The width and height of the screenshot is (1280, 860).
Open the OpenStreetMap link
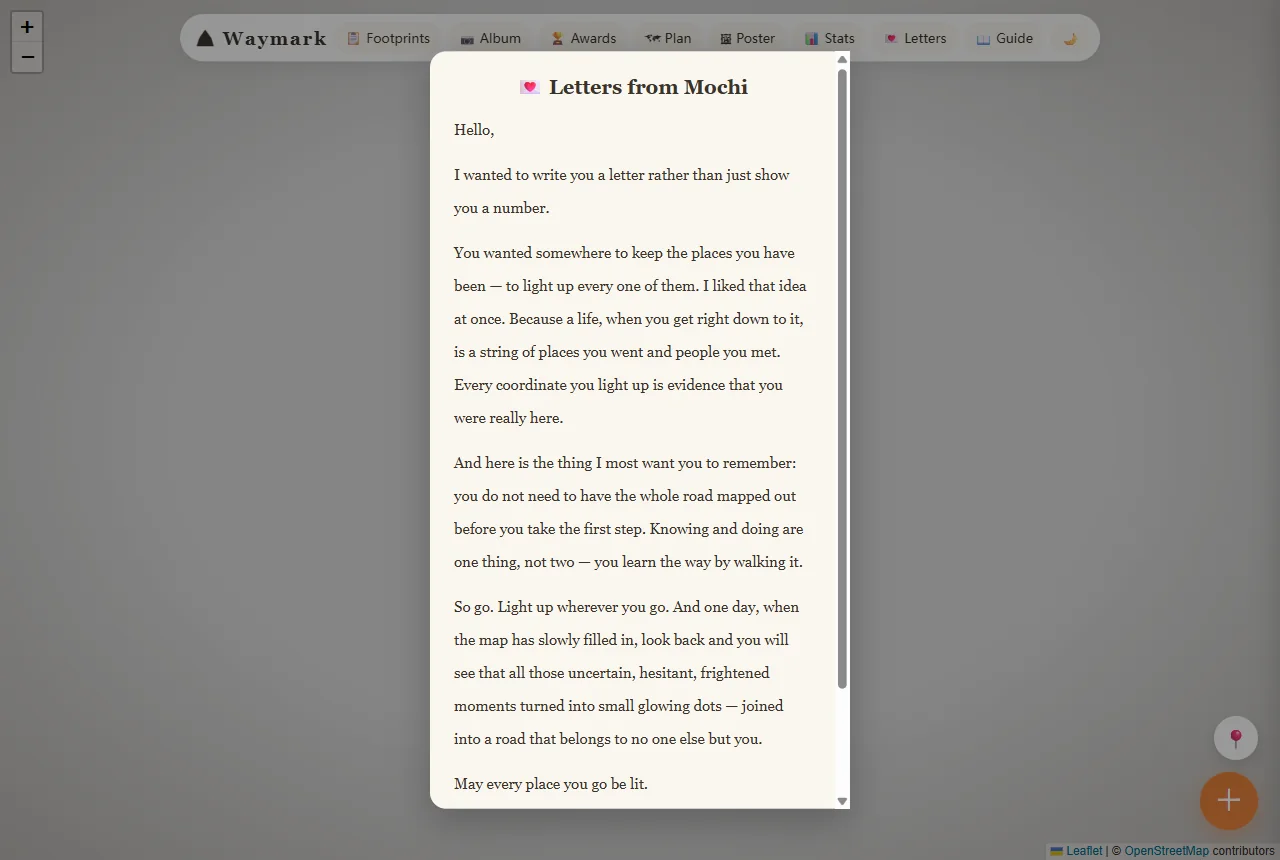[1166, 851]
